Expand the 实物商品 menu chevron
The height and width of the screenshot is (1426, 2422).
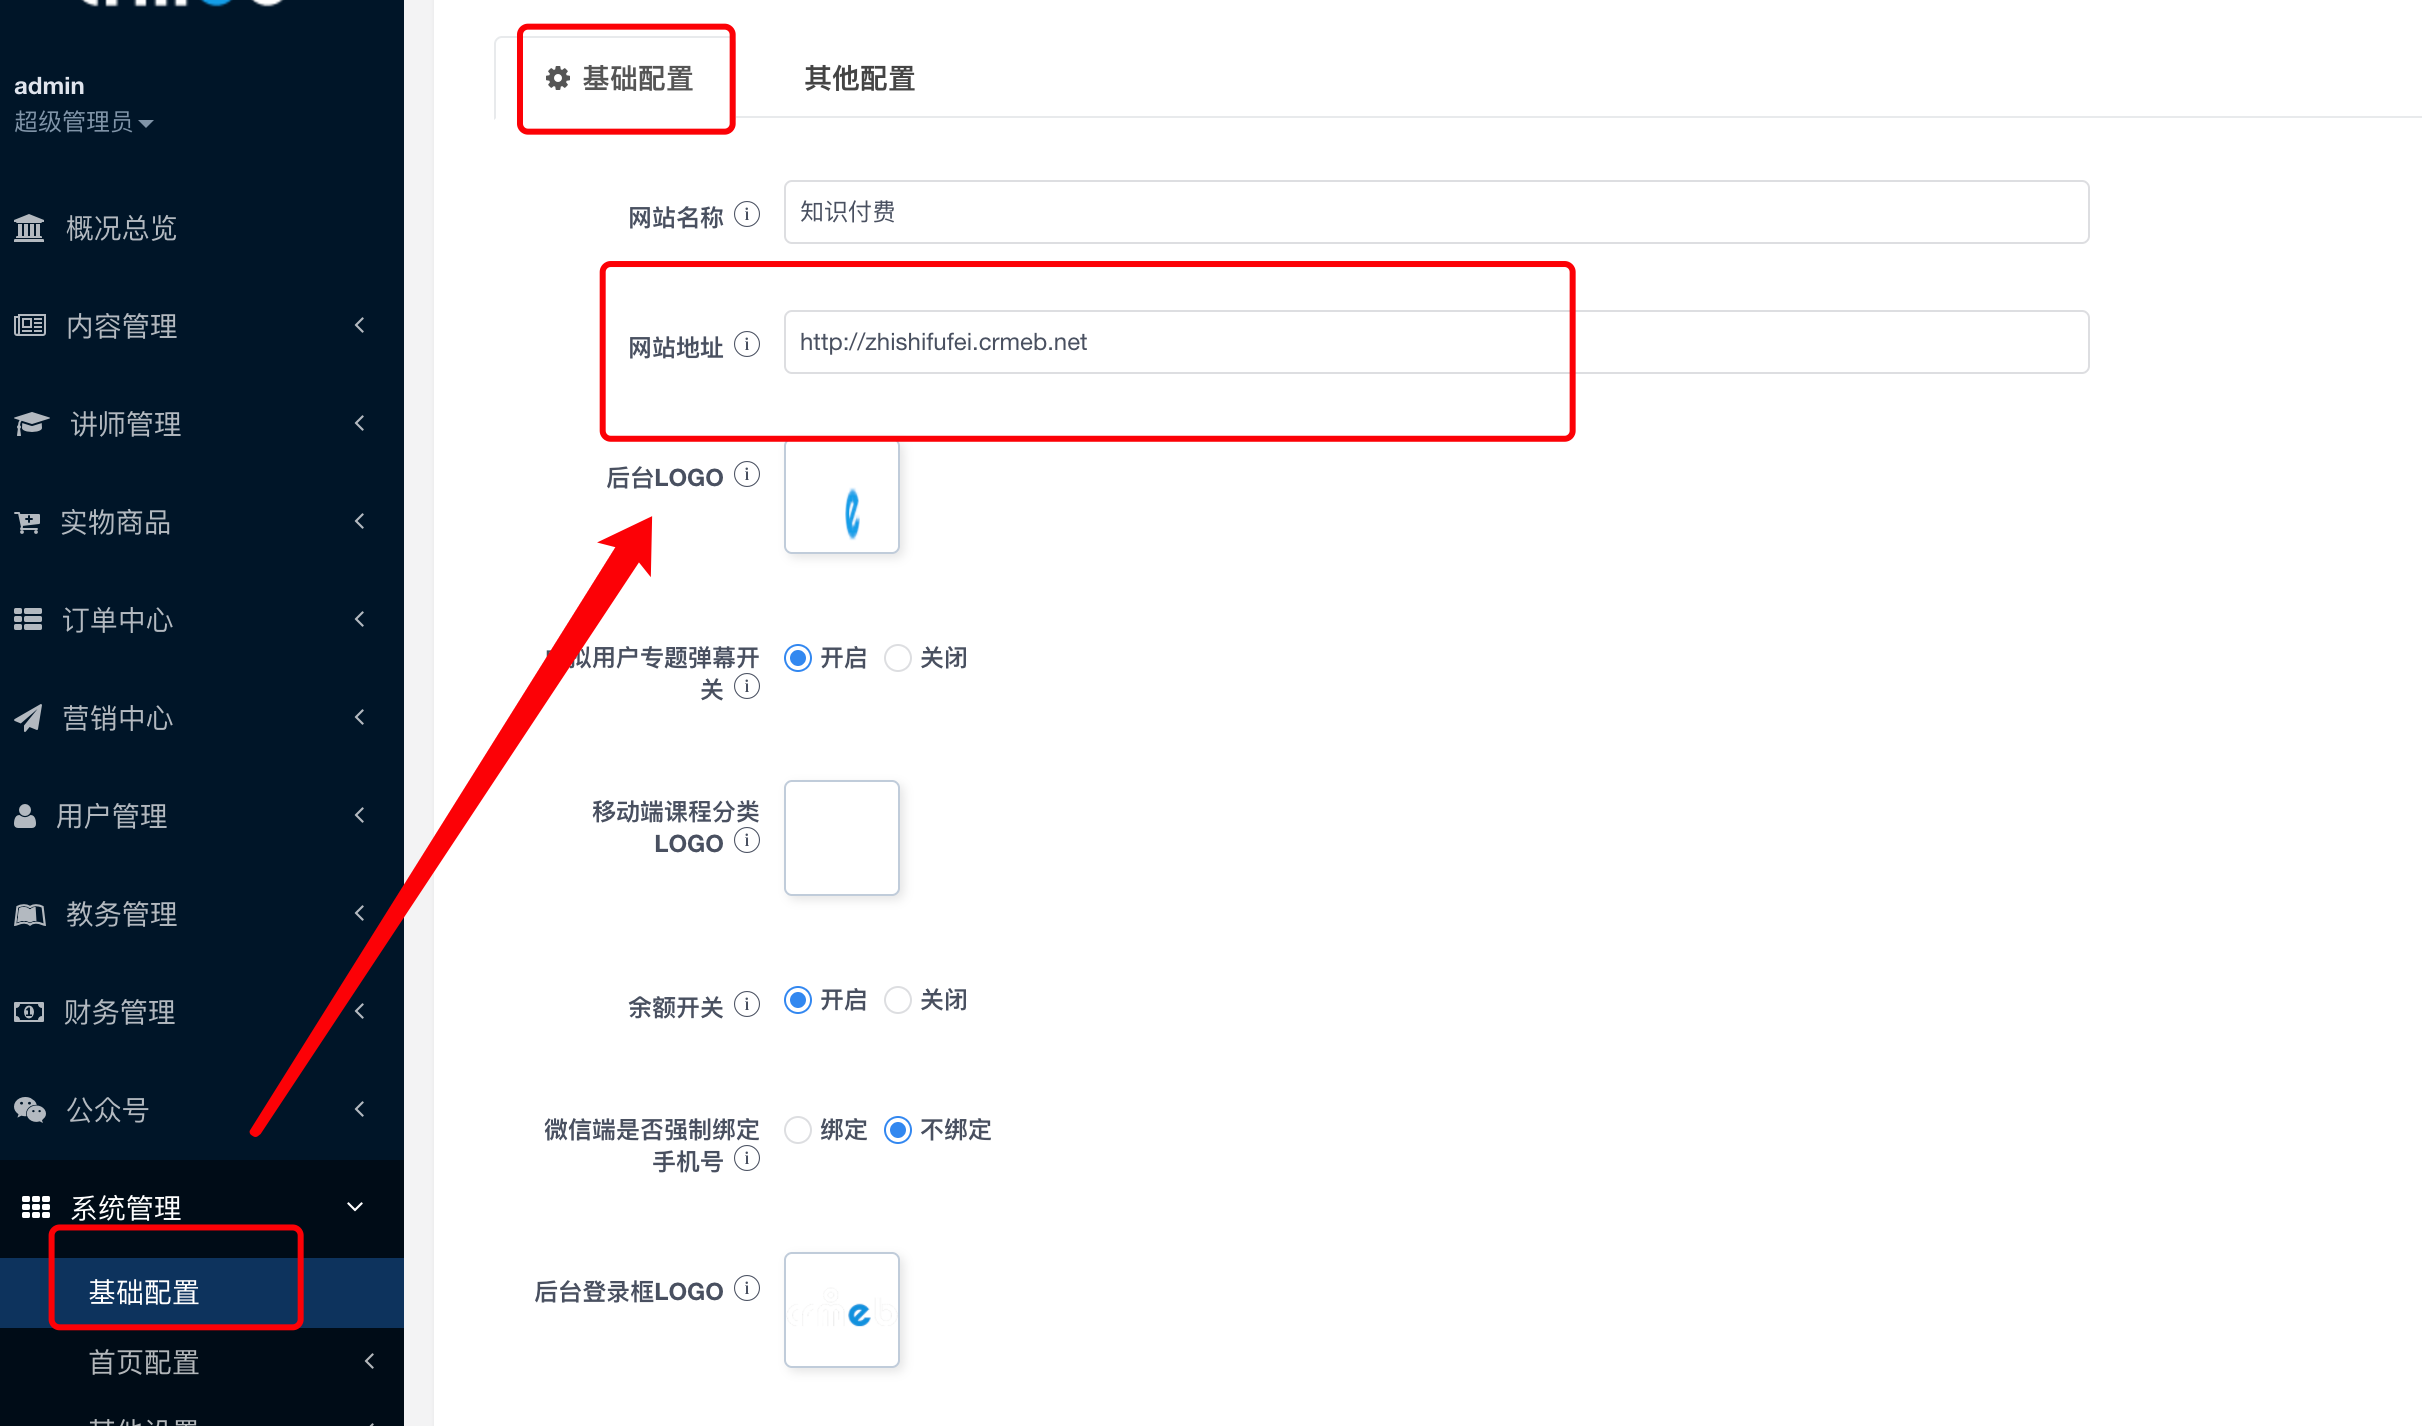tap(360, 521)
